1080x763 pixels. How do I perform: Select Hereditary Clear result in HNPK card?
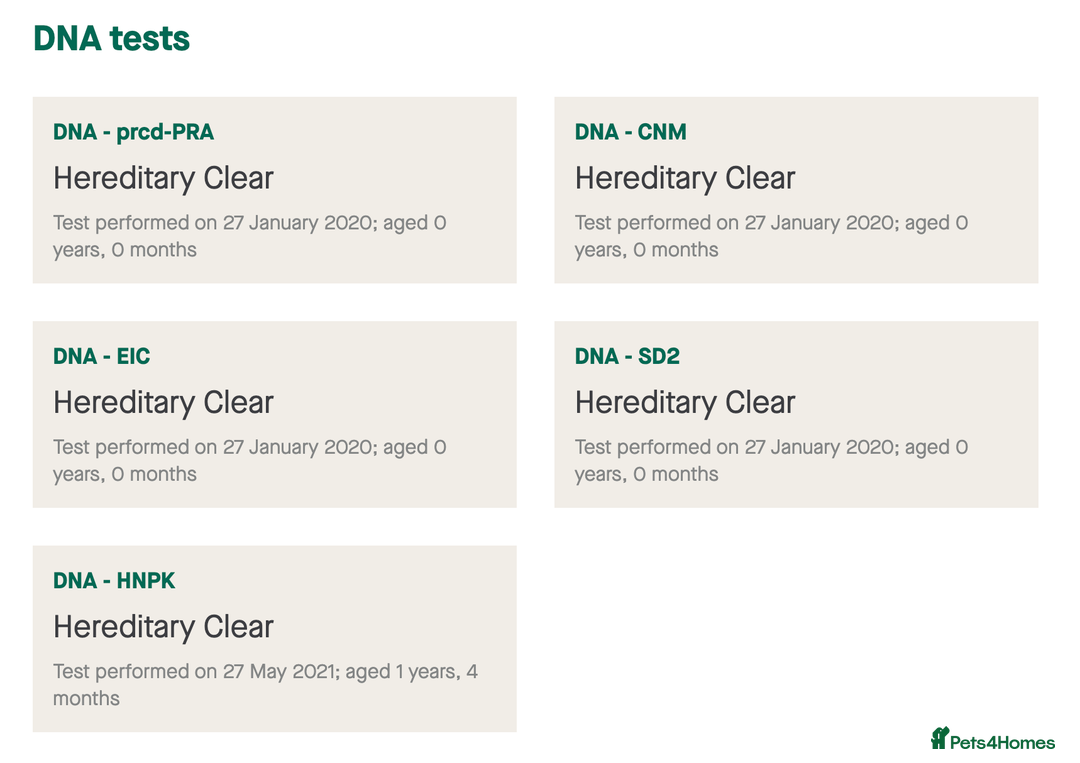[163, 627]
